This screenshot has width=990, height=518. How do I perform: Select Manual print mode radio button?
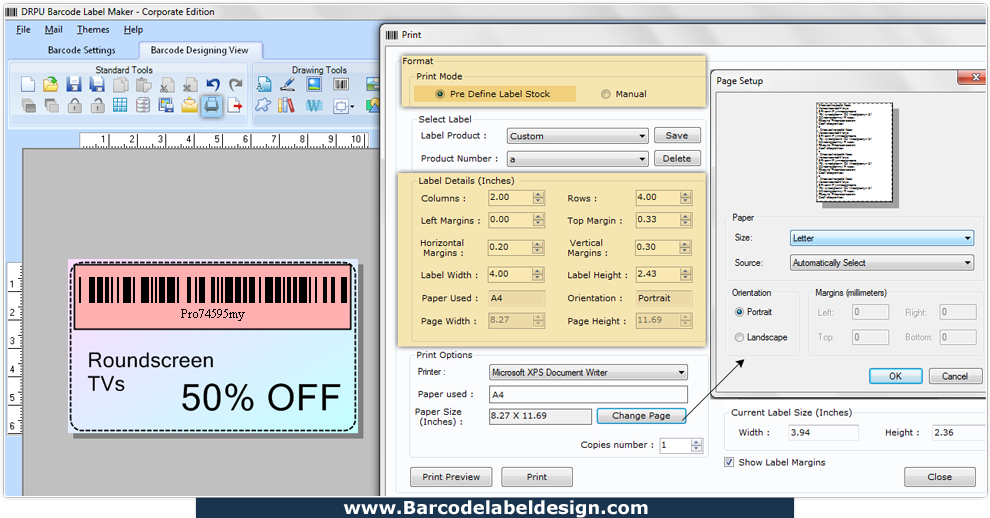click(x=605, y=93)
